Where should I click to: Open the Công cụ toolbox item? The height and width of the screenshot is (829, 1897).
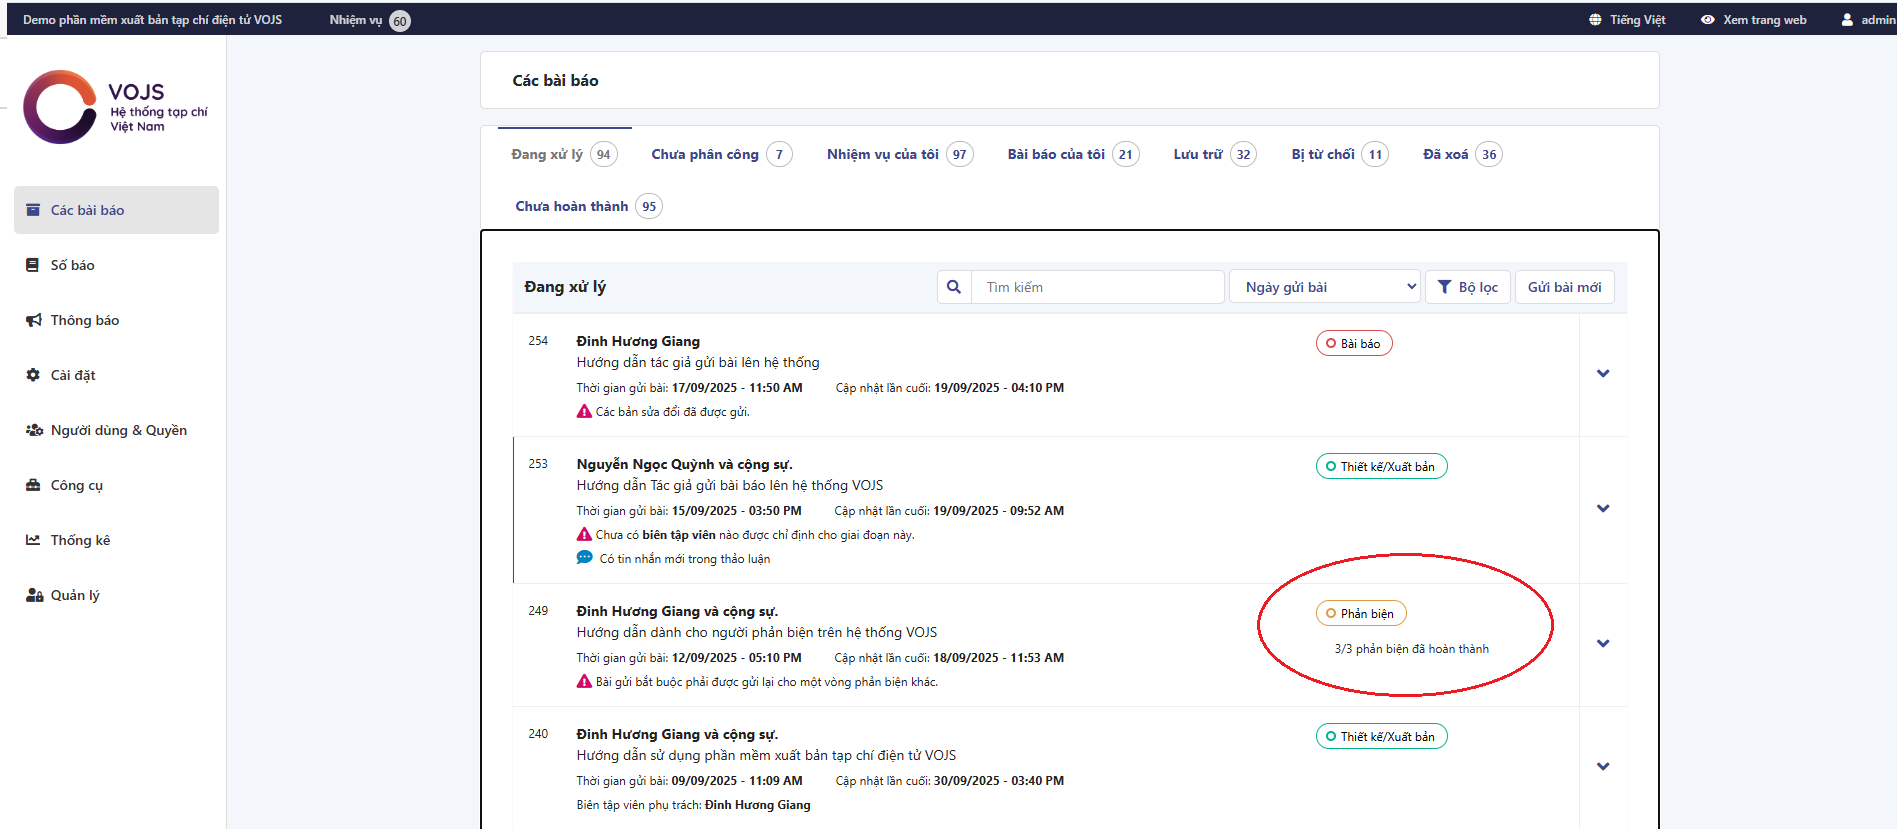click(x=76, y=485)
